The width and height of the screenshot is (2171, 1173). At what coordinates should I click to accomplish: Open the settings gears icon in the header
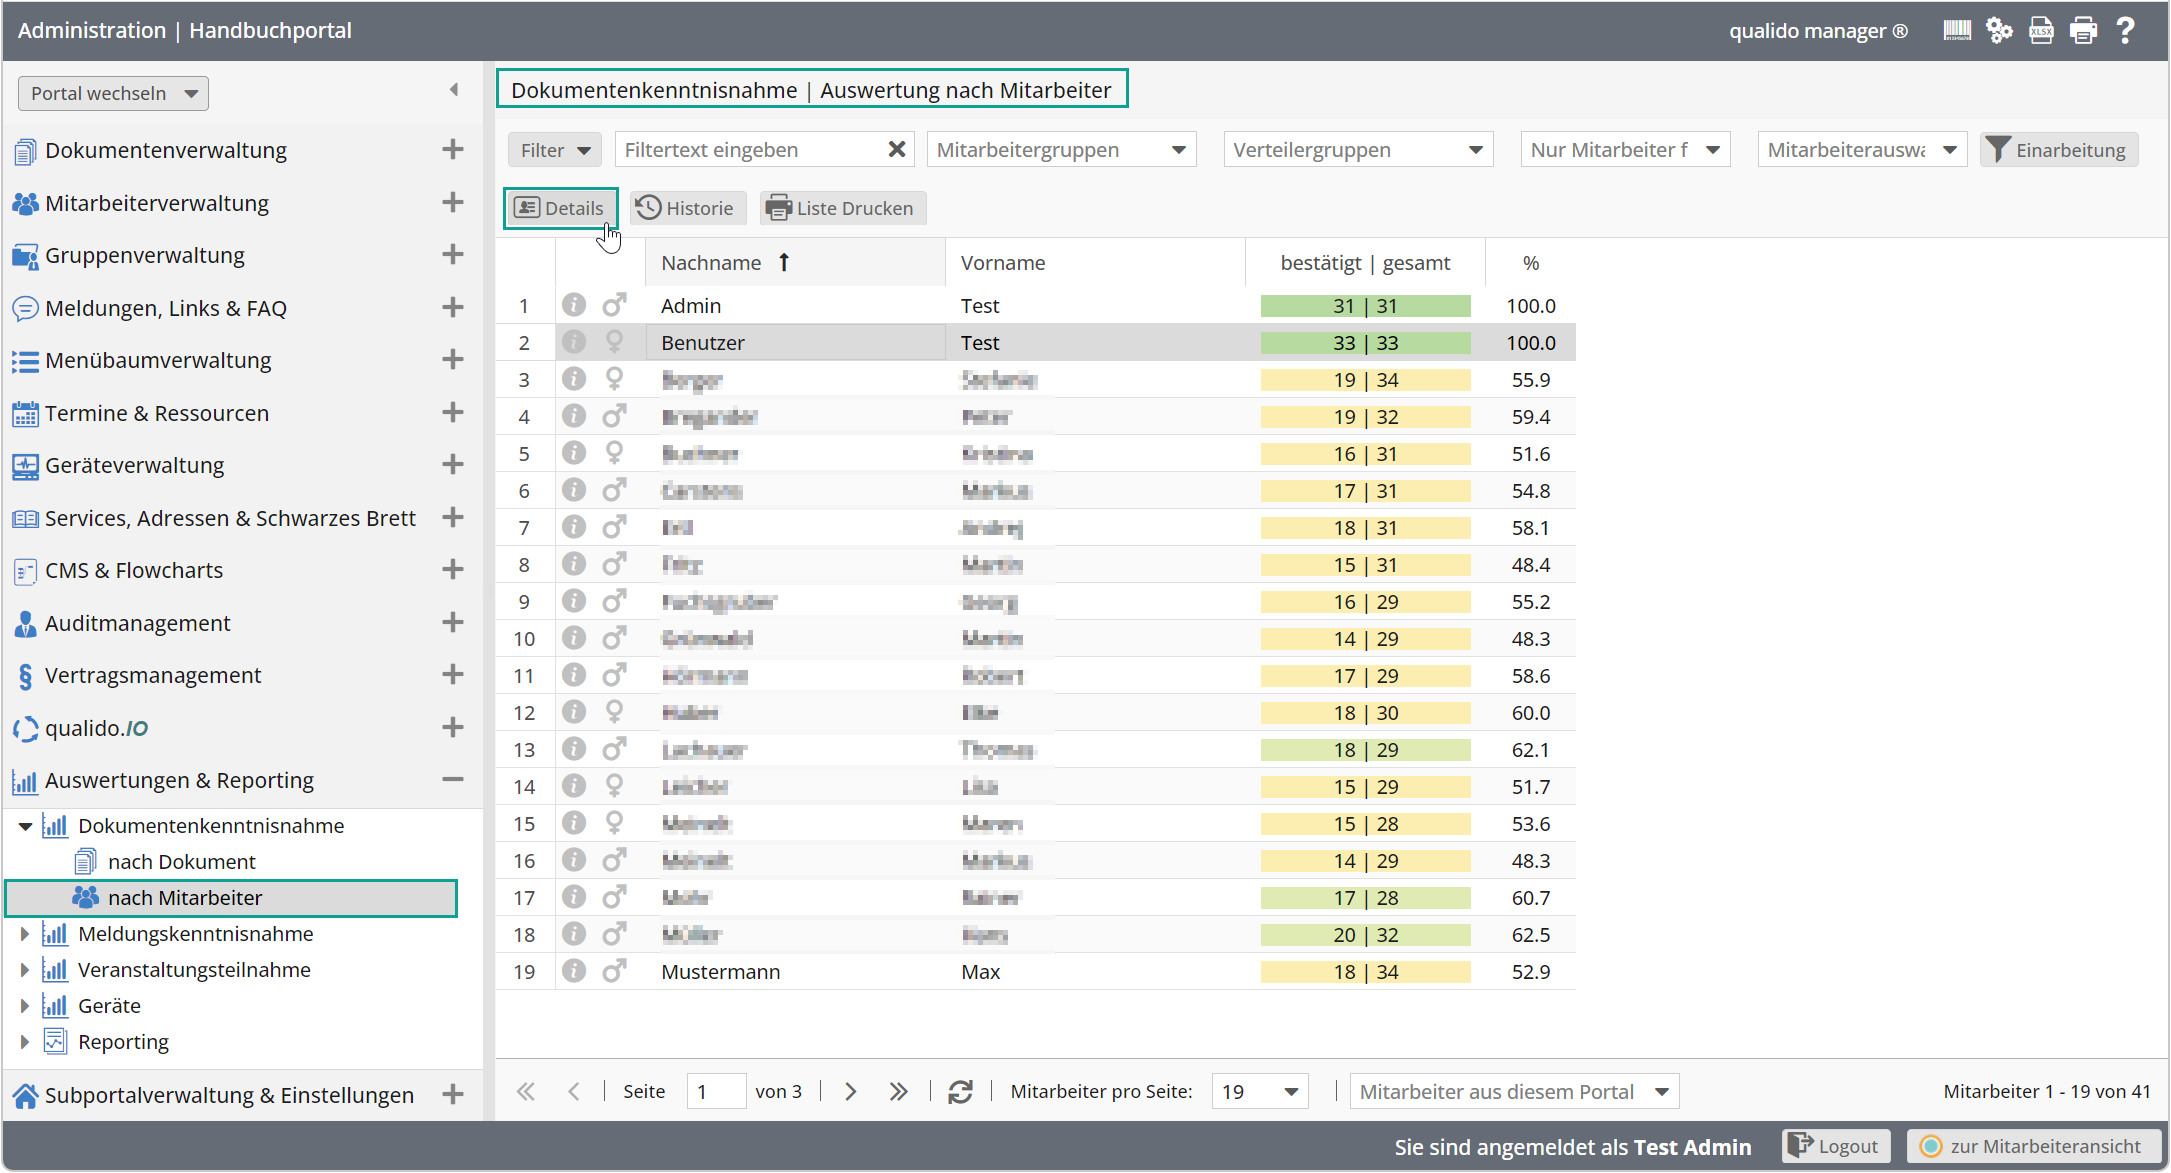pyautogui.click(x=1999, y=30)
